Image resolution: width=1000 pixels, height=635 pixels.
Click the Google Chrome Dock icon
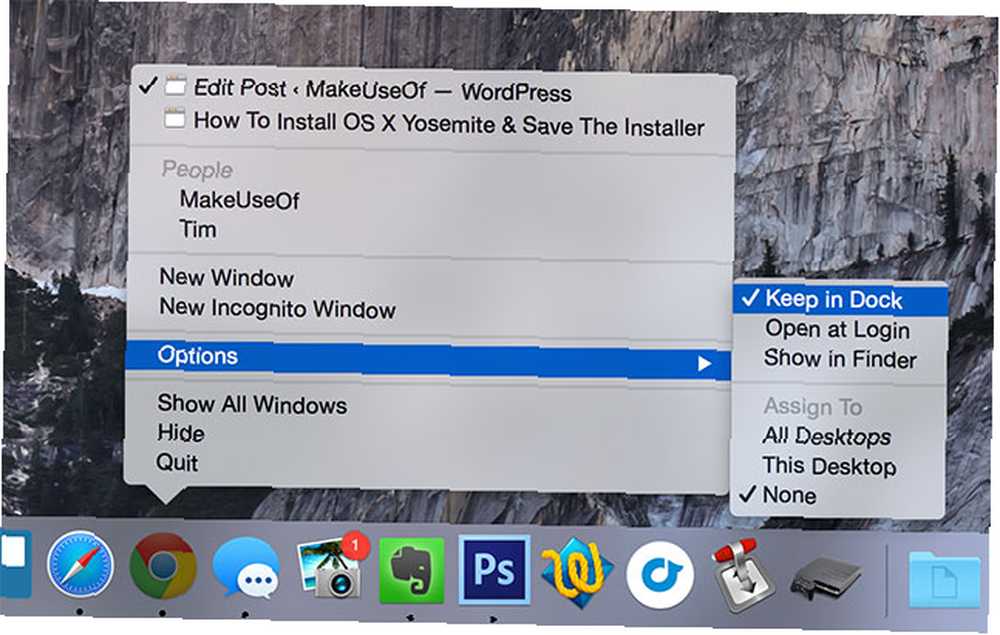pyautogui.click(x=162, y=566)
